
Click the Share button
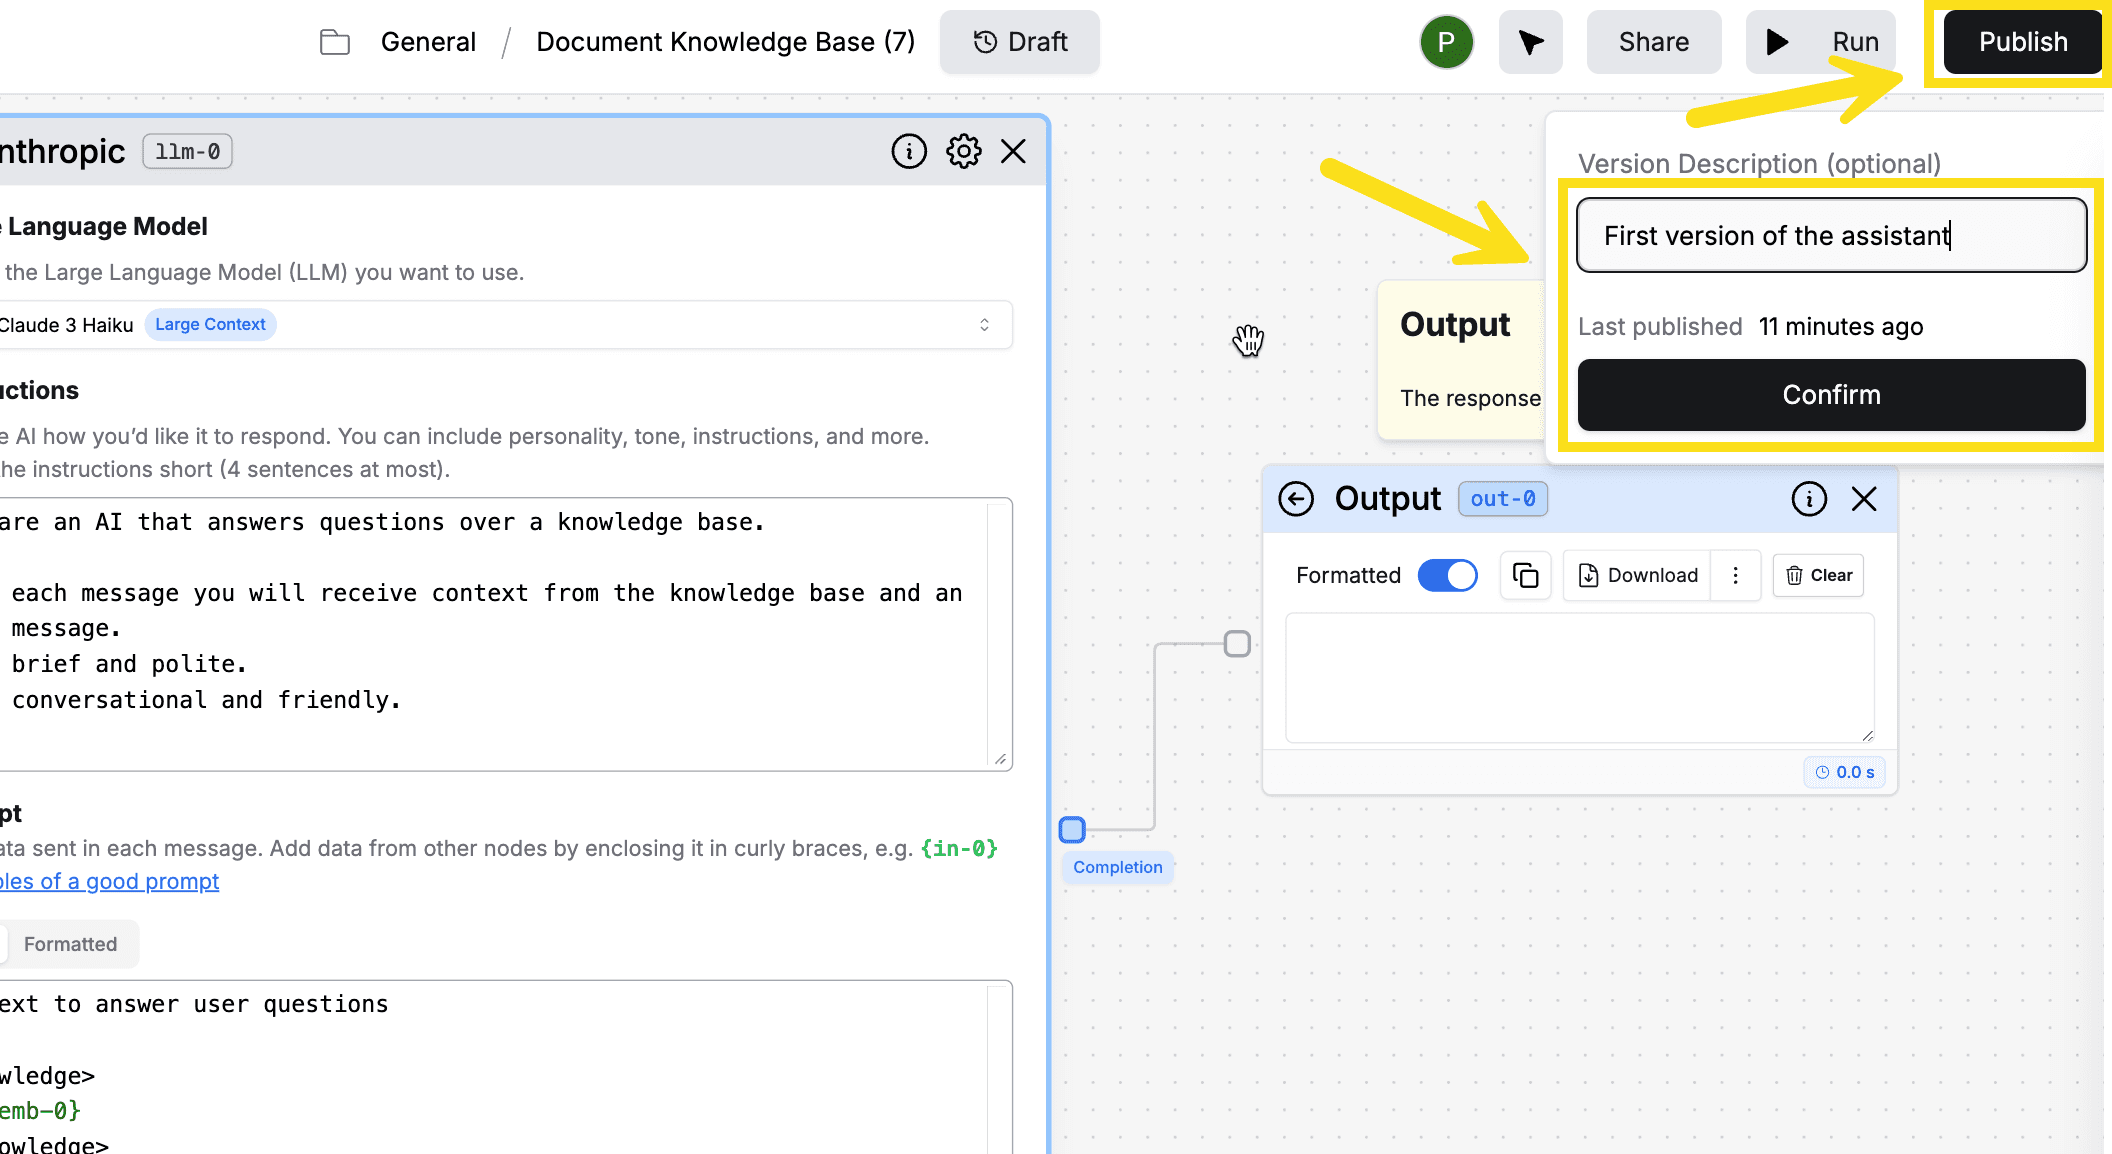[x=1654, y=42]
